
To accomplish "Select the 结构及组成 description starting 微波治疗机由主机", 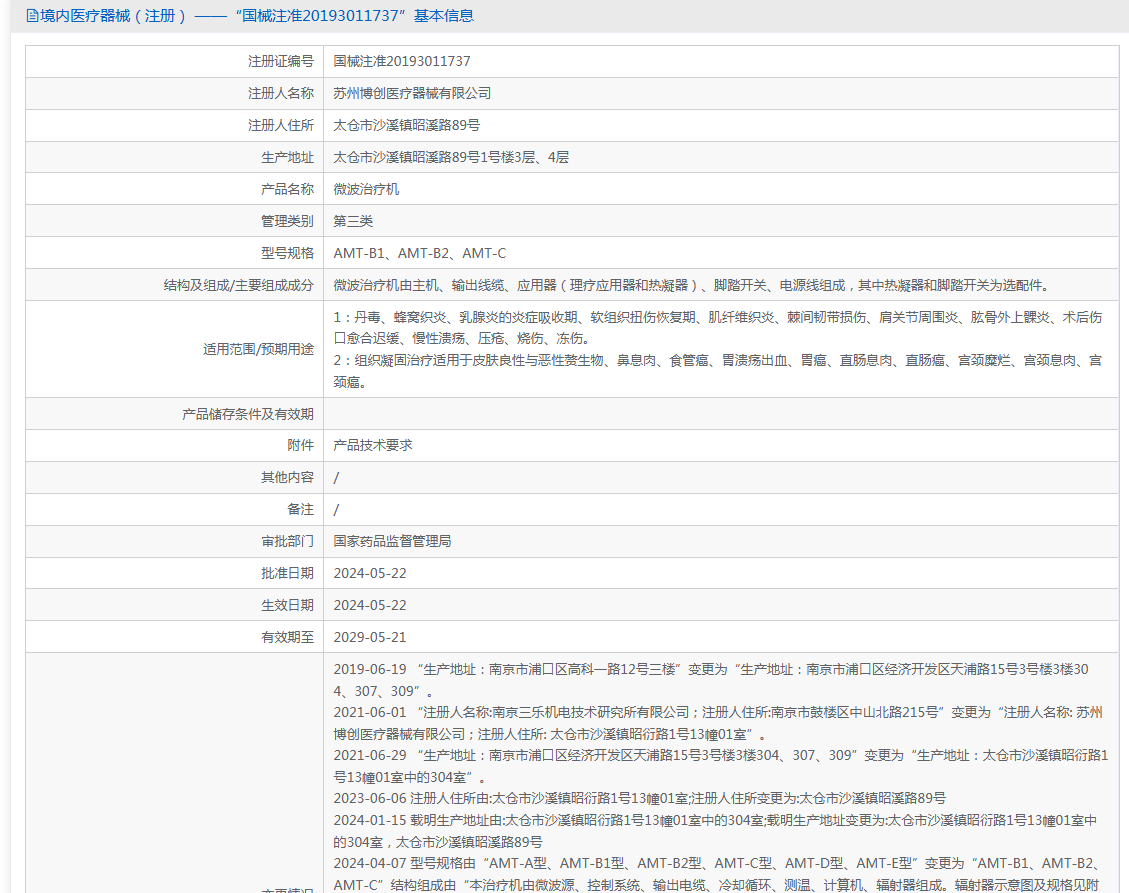I will click(x=693, y=285).
